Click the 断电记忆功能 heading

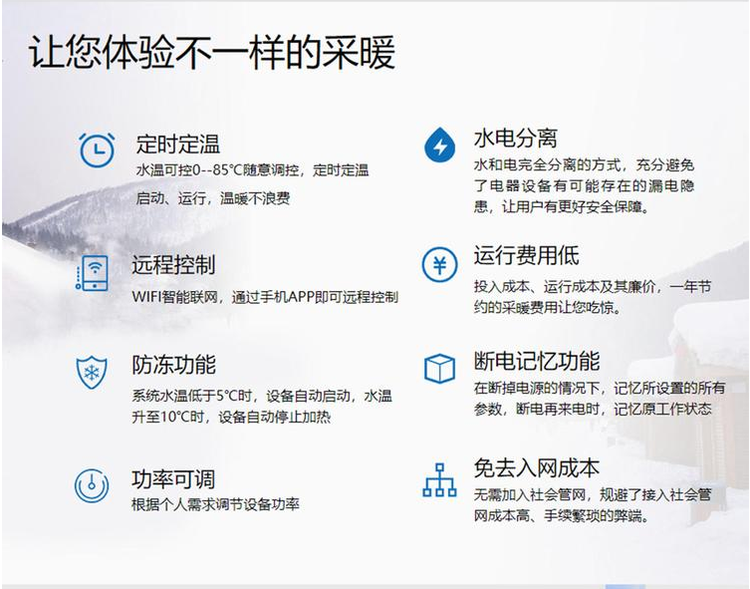[537, 361]
